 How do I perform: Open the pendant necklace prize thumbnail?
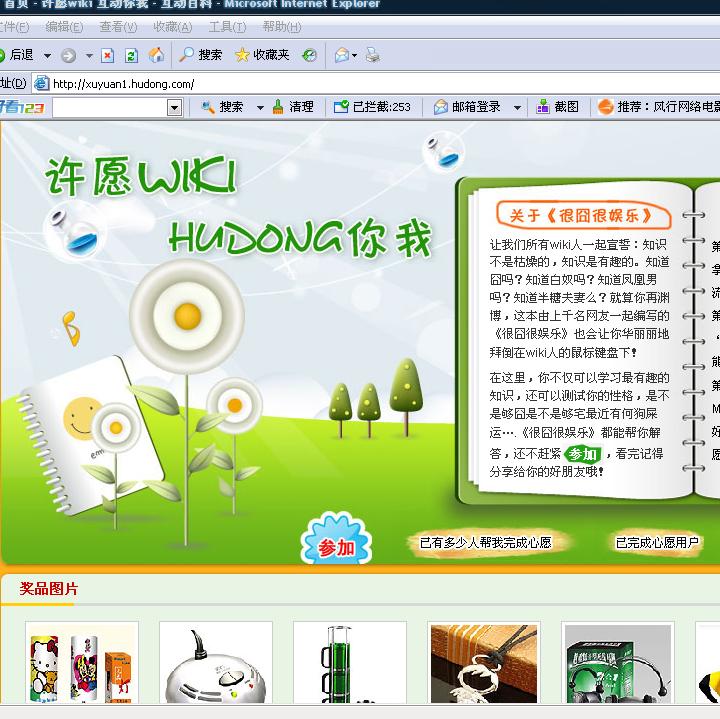pyautogui.click(x=484, y=663)
